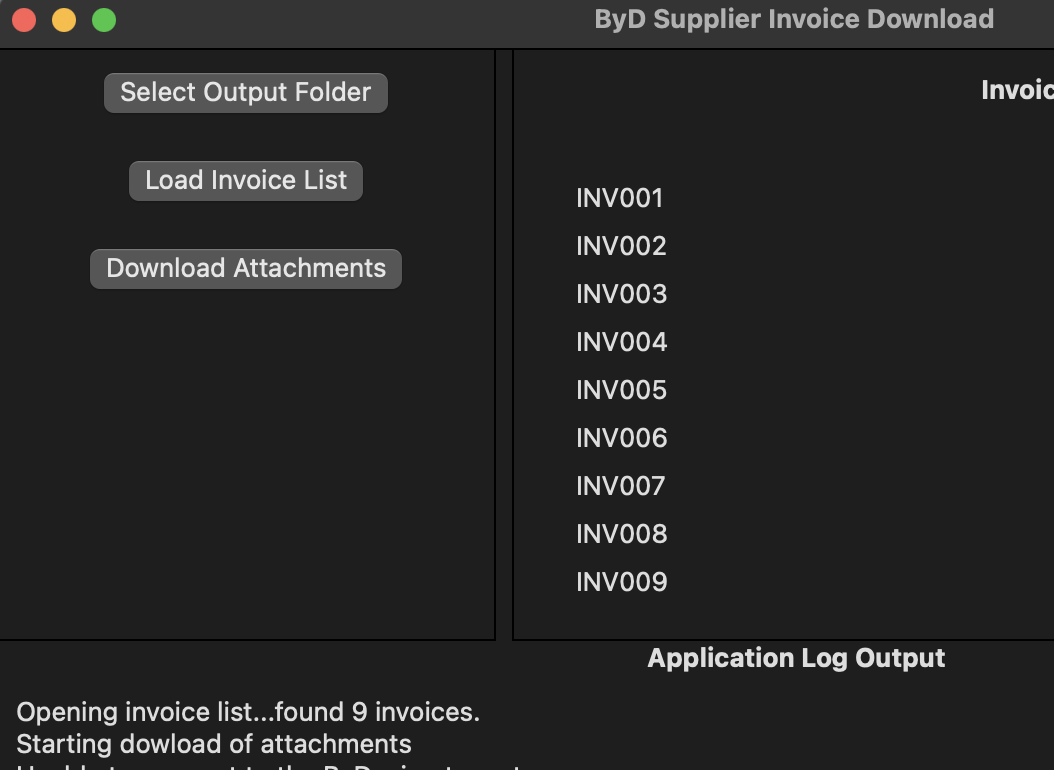Click the Select Output Folder button
The image size is (1054, 770).
pyautogui.click(x=245, y=92)
